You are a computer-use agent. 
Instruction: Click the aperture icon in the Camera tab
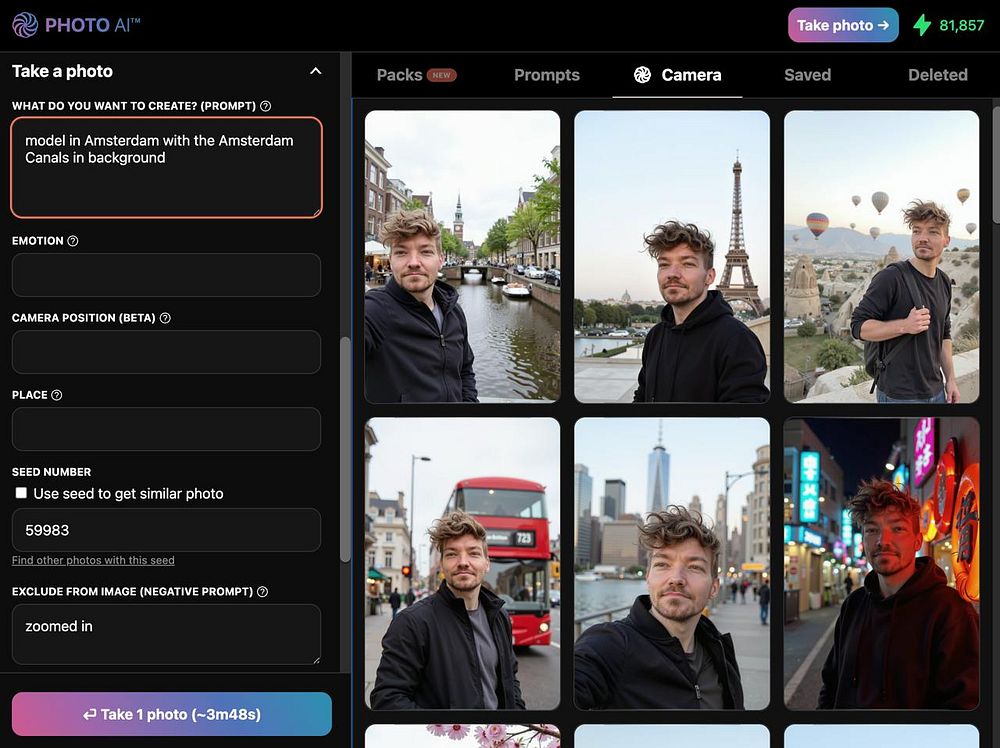tap(642, 75)
